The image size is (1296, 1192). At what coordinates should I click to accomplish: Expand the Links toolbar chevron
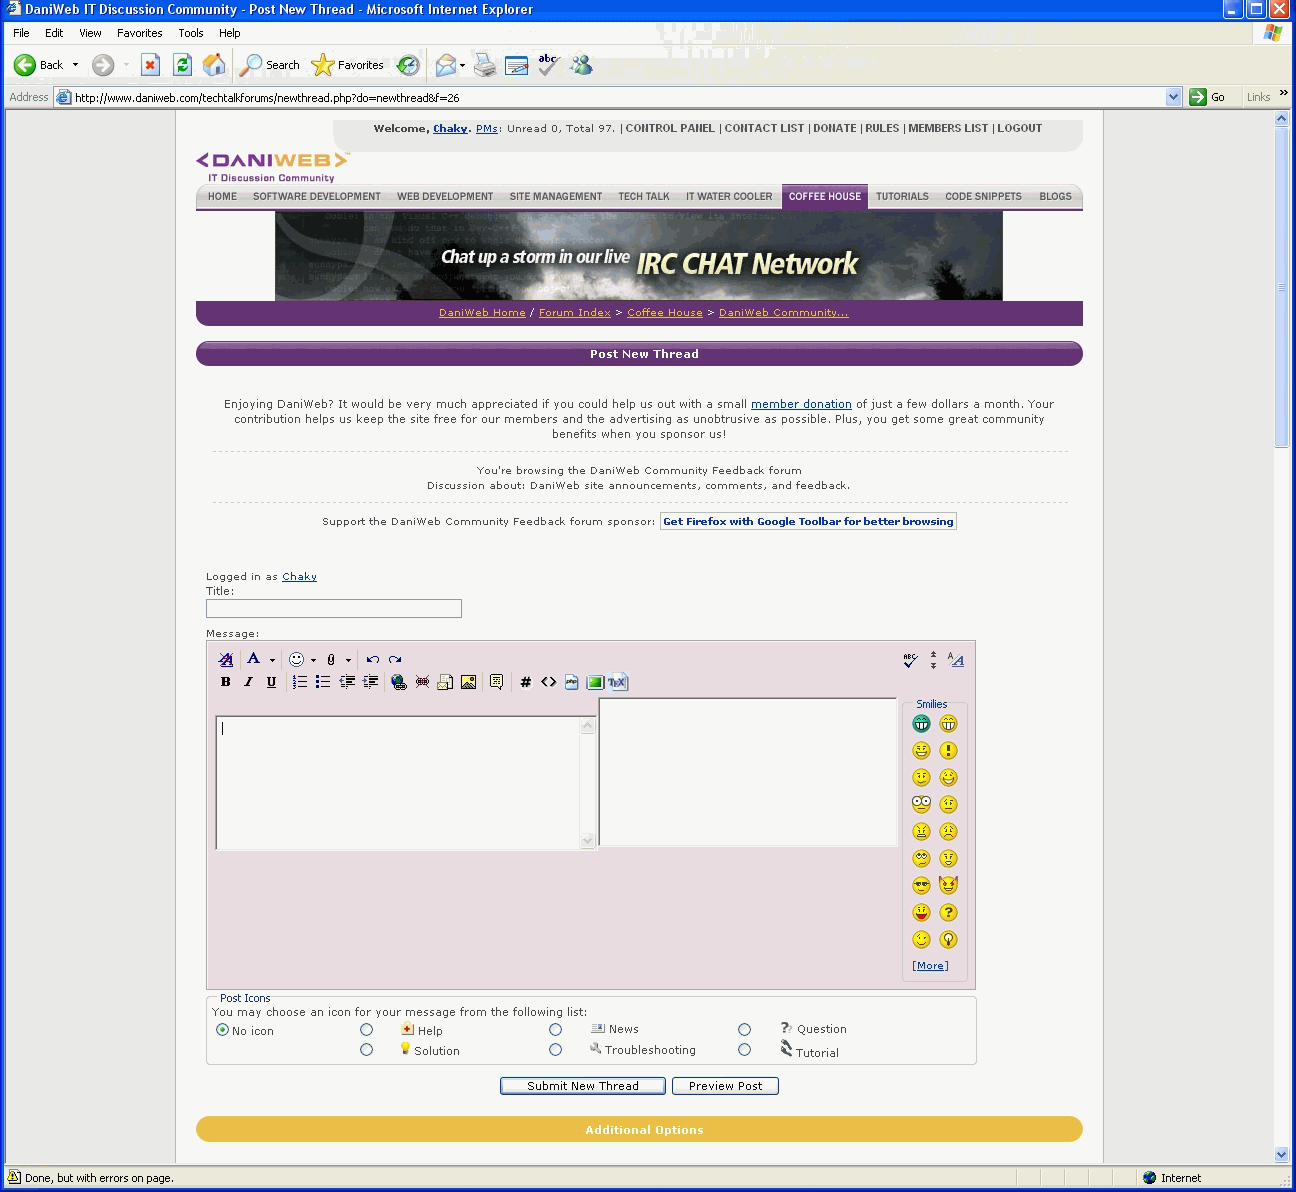[x=1284, y=93]
